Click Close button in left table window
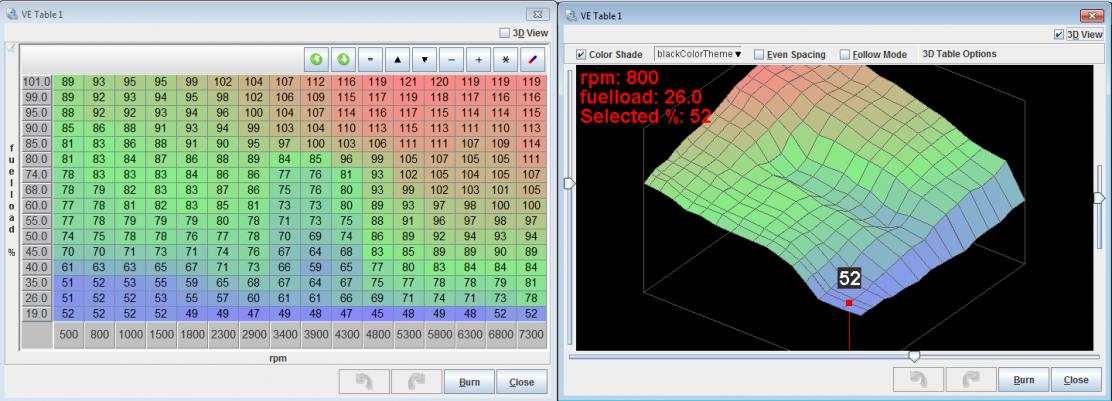Viewport: 1112px width, 401px height. (x=521, y=381)
